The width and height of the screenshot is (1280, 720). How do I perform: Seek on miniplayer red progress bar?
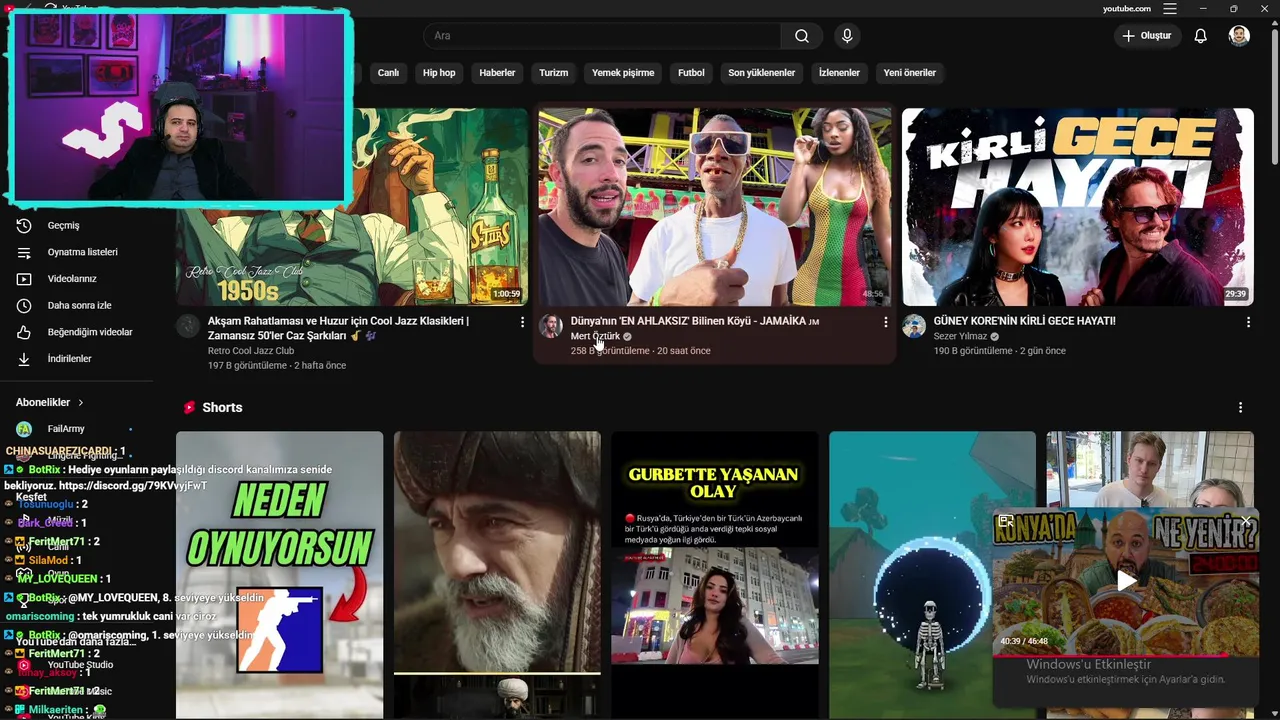click(x=1126, y=656)
